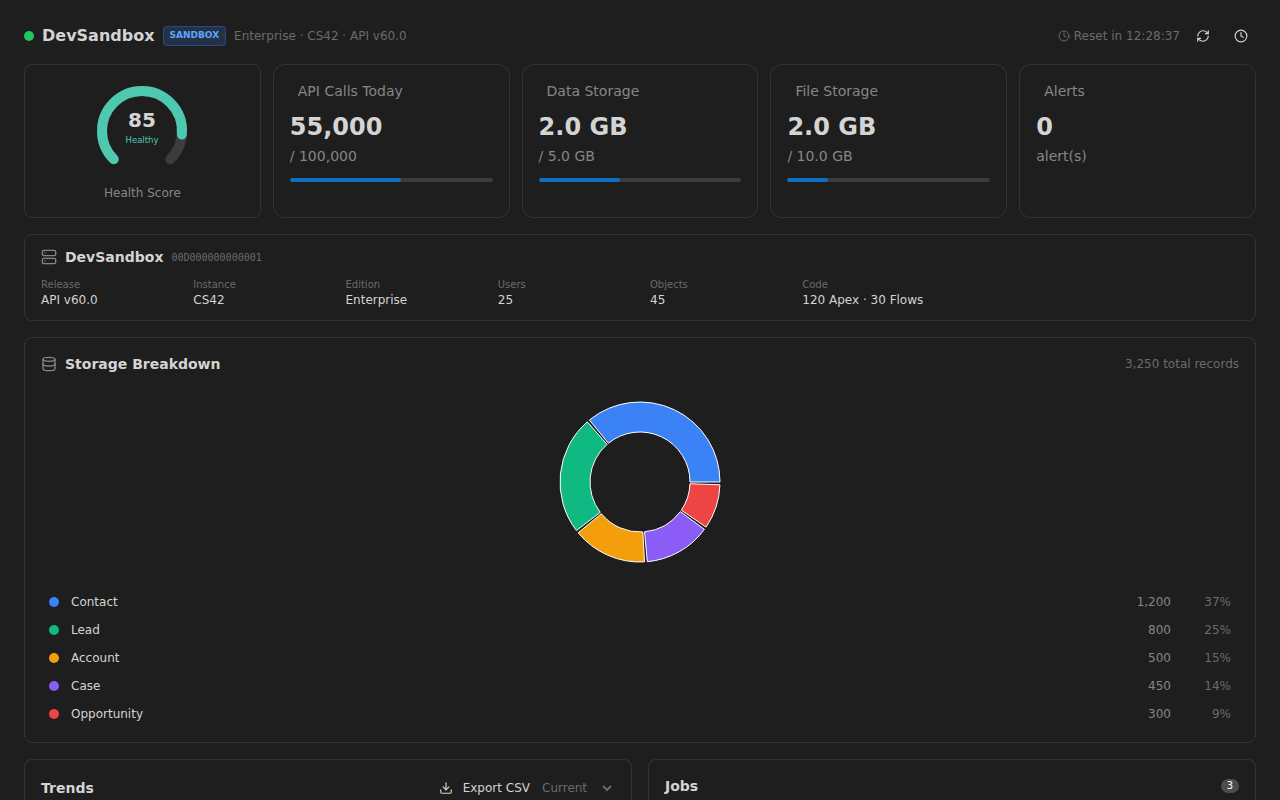Image resolution: width=1280 pixels, height=800 pixels.
Task: Click the Trends panel heading
Action: click(67, 788)
